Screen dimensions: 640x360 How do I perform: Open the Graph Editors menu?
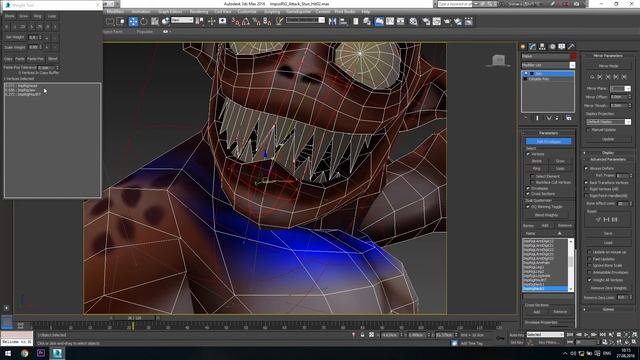click(170, 12)
